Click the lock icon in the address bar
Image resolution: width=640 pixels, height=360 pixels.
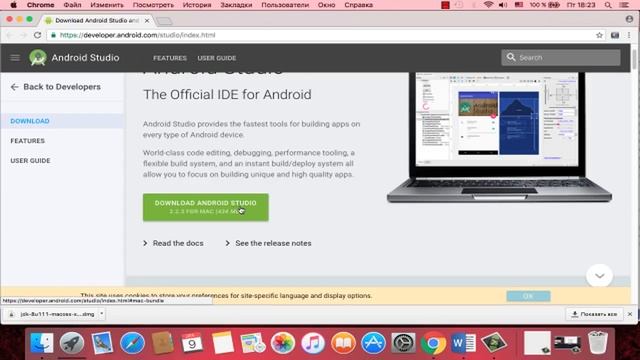53,35
